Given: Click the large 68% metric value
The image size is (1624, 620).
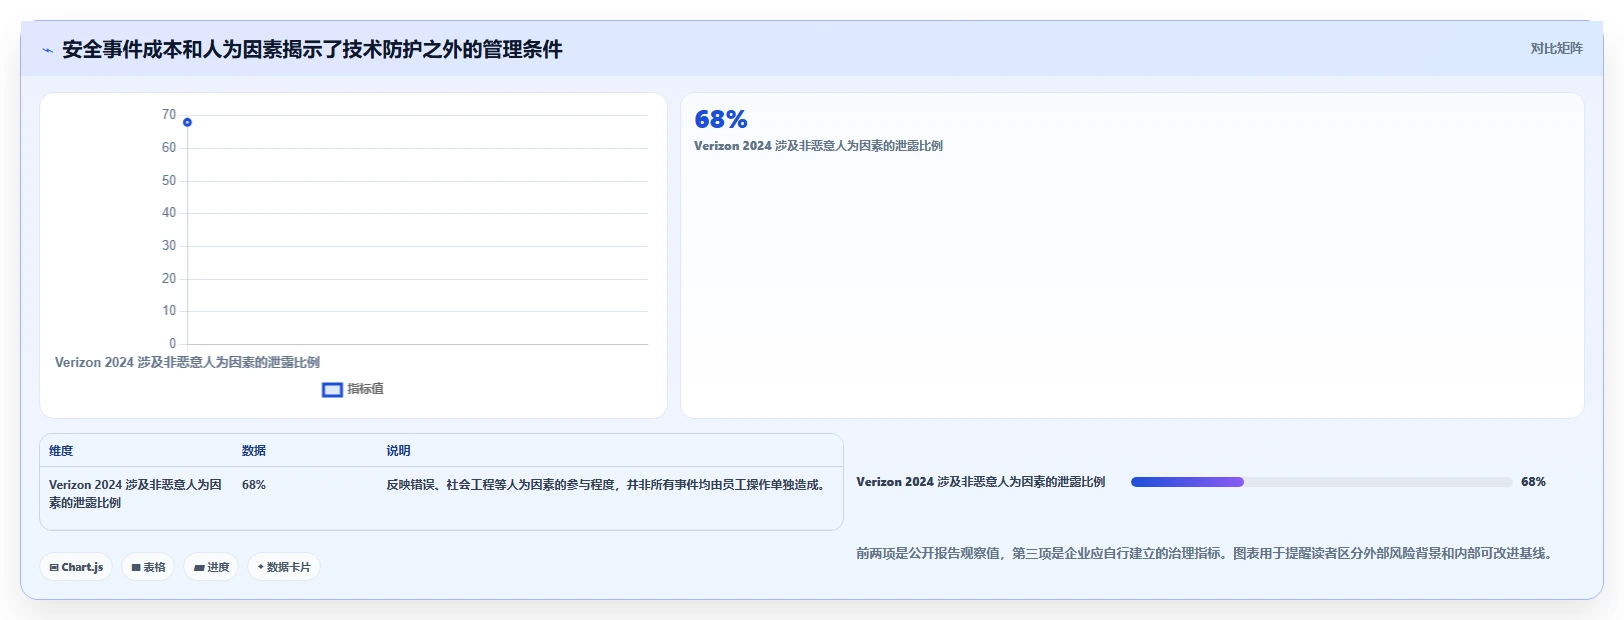Looking at the screenshot, I should point(721,120).
